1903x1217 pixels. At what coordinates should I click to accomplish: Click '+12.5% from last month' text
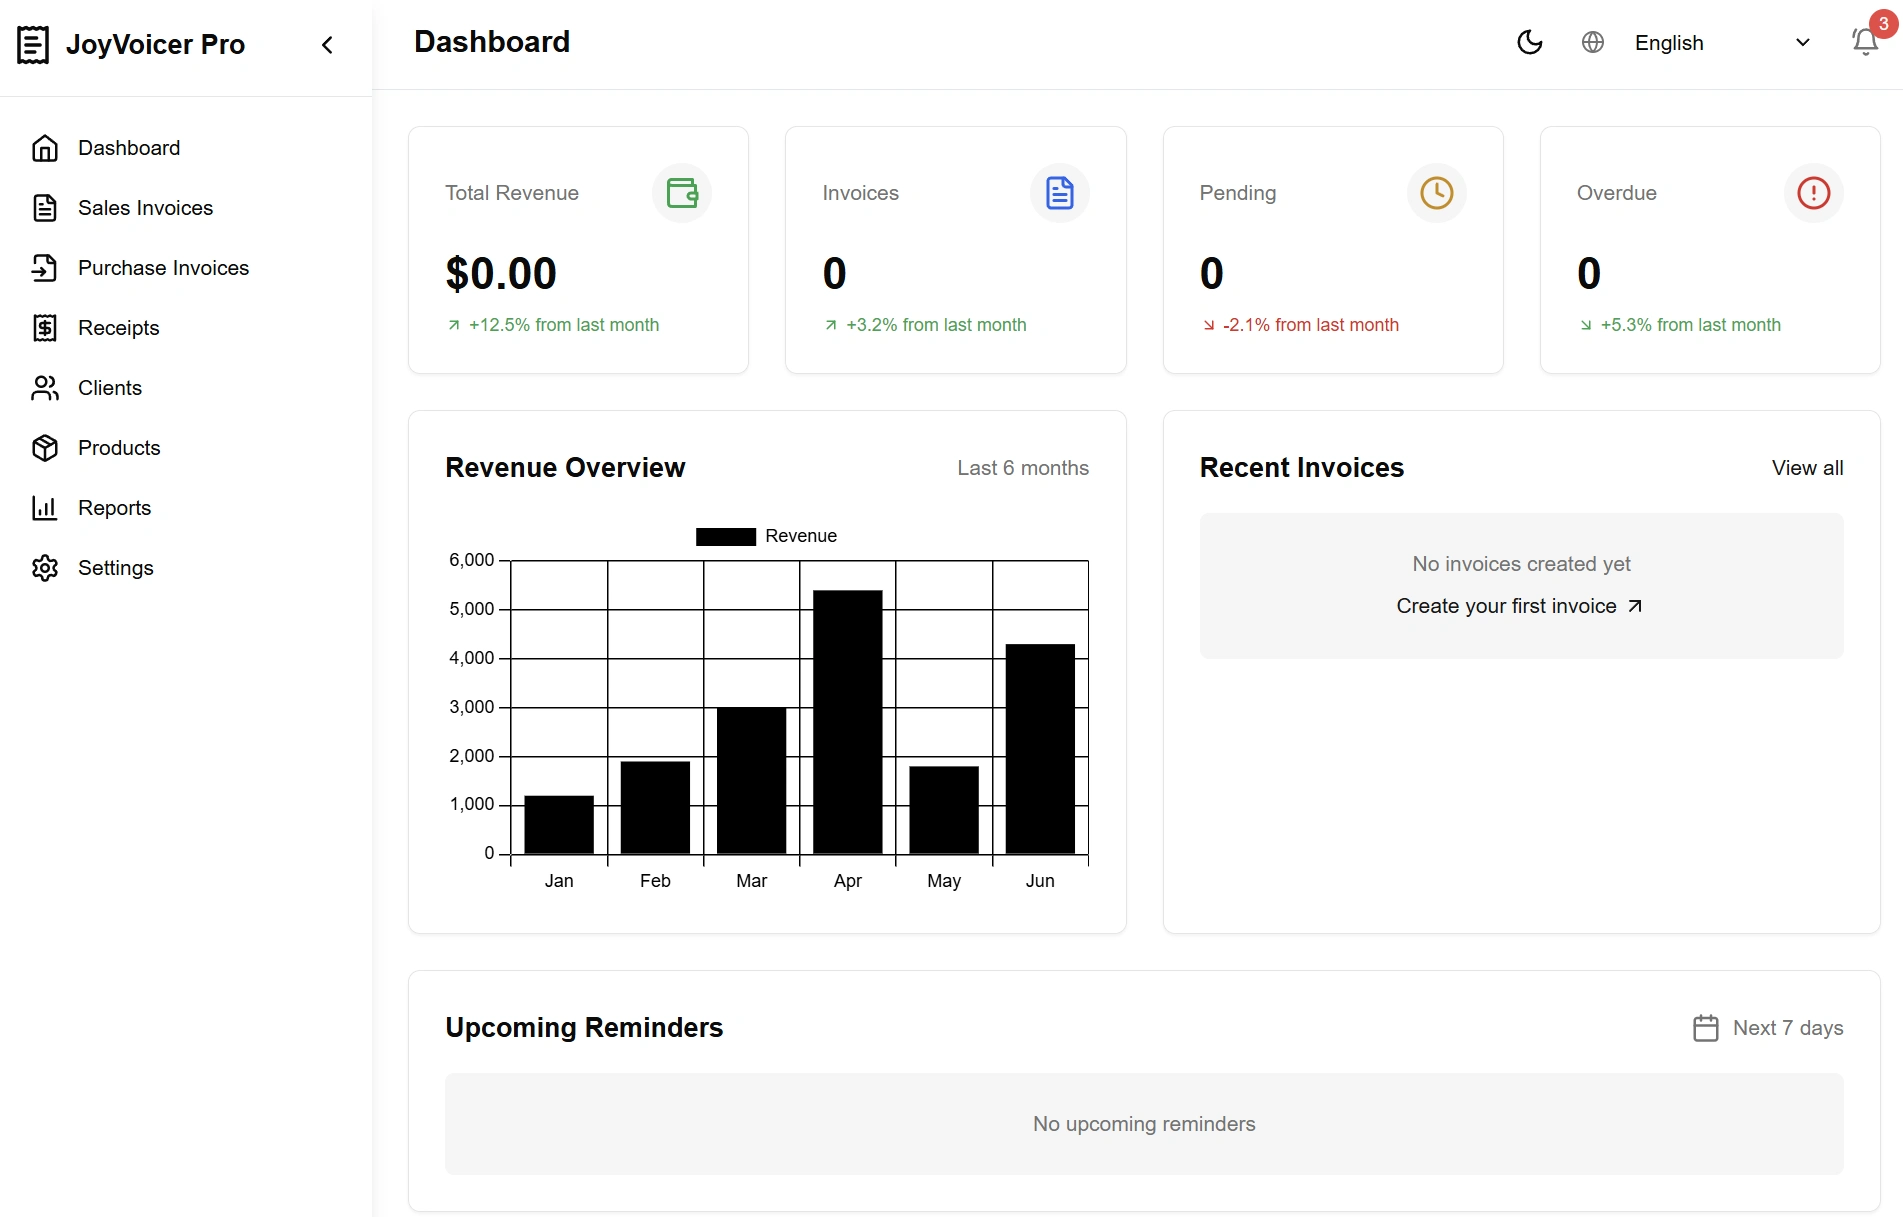point(564,325)
